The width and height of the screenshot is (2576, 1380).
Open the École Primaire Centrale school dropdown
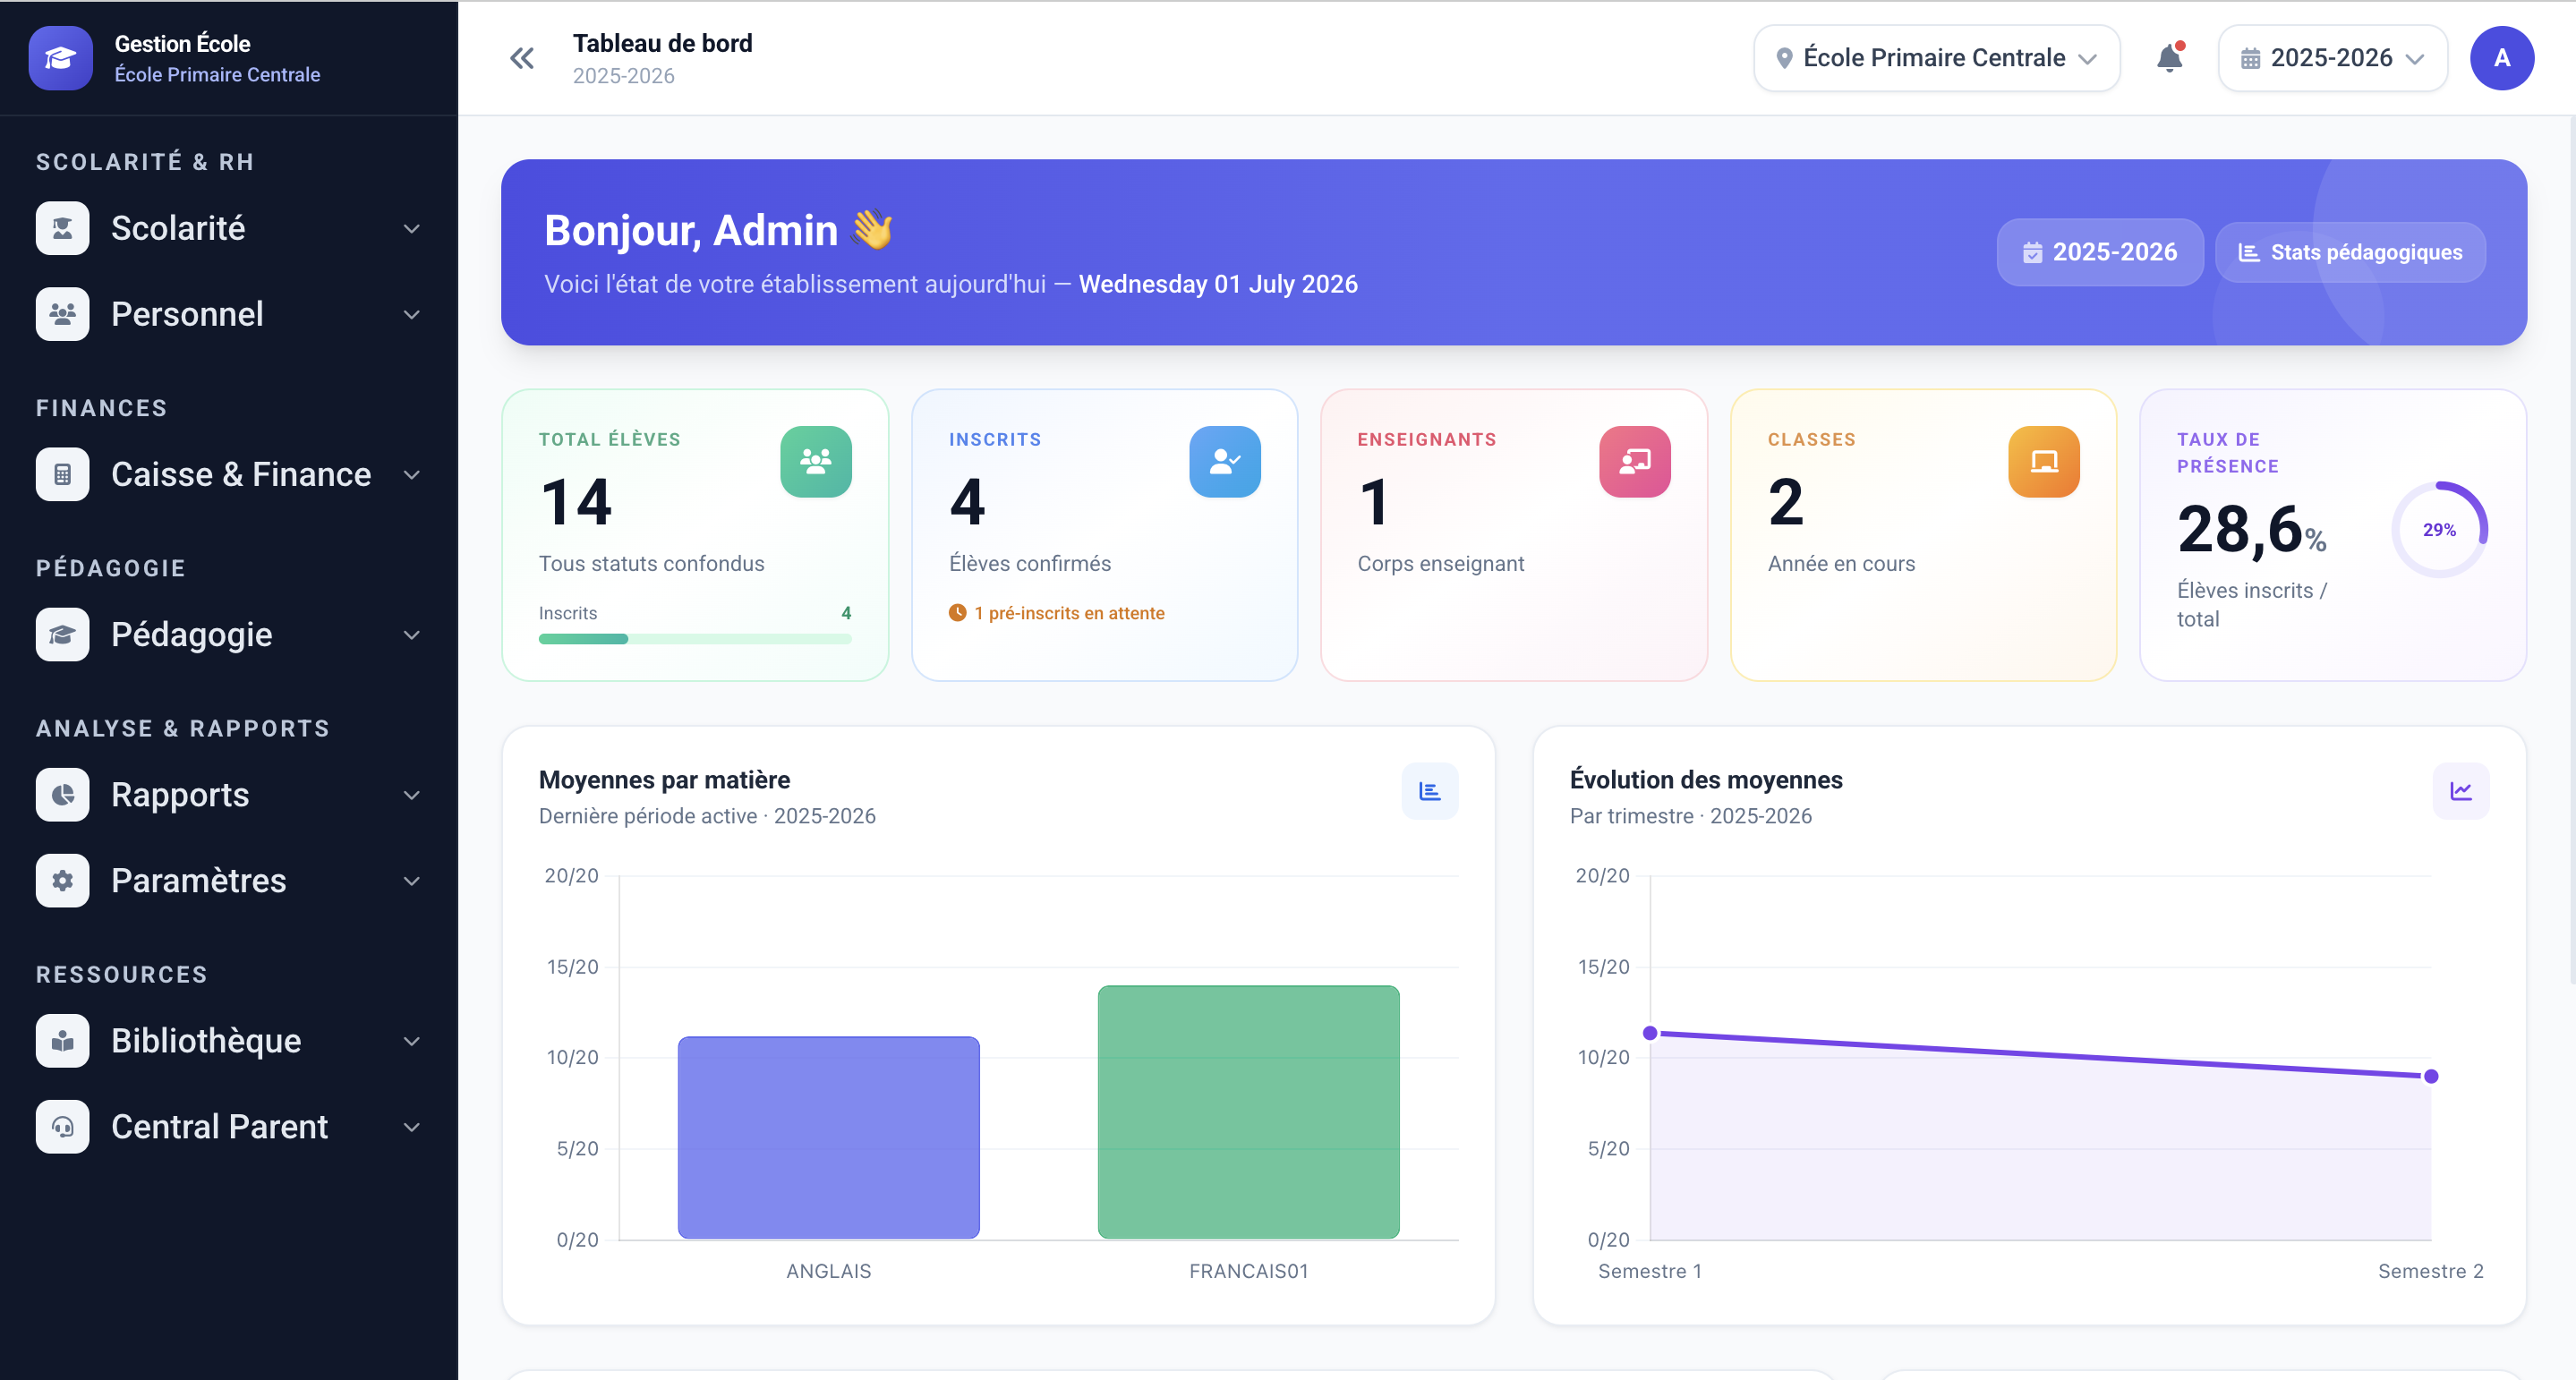[x=1936, y=58]
